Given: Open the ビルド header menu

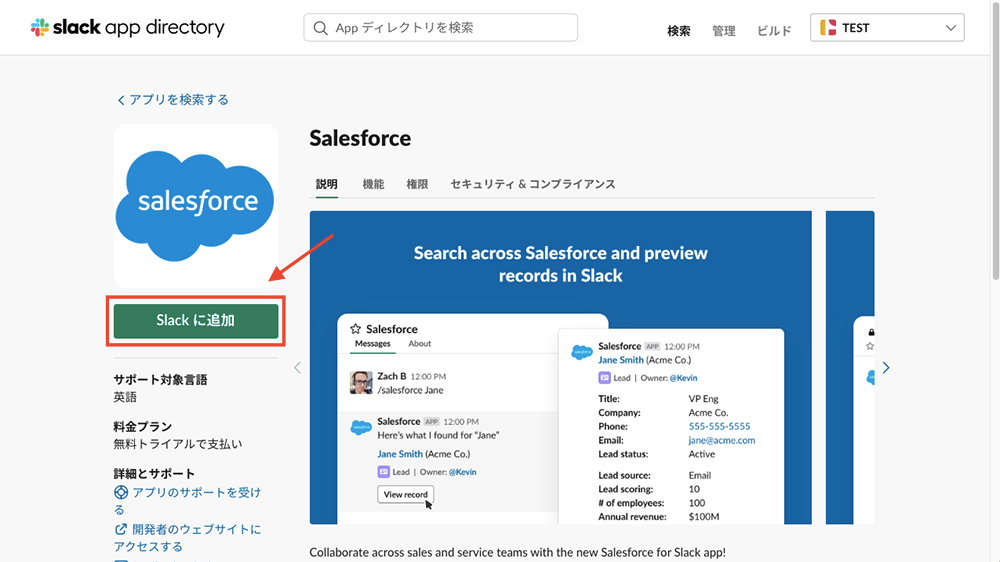Looking at the screenshot, I should coord(774,31).
